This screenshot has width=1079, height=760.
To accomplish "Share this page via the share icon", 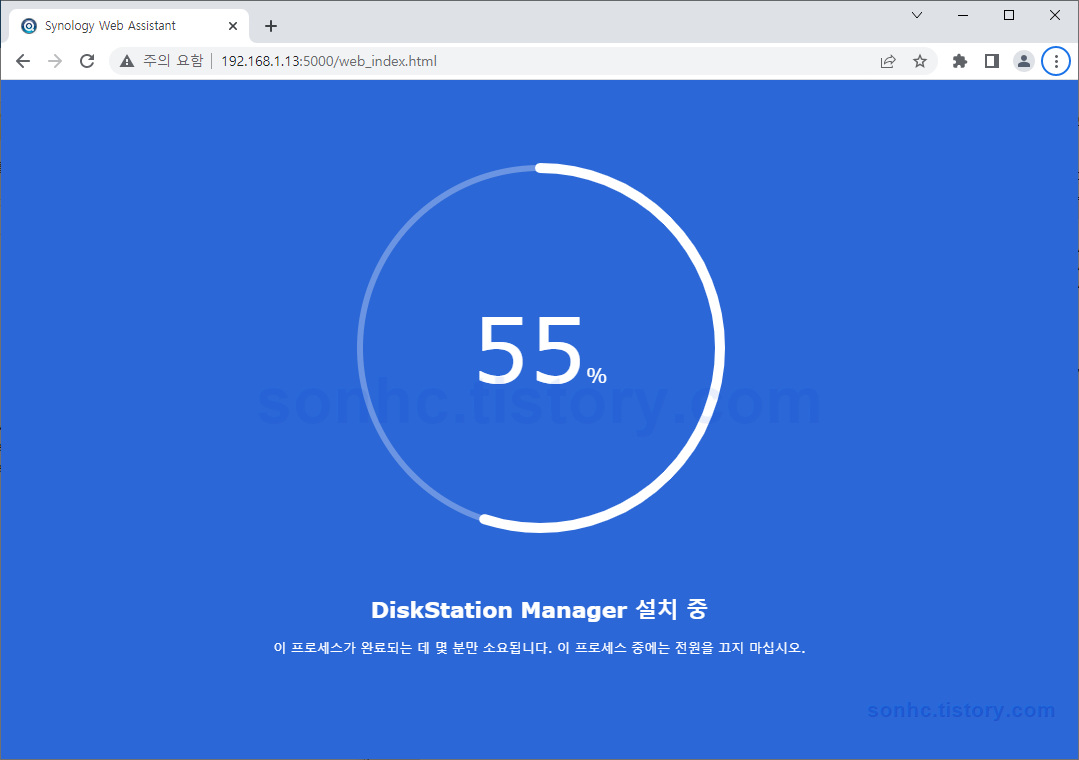I will pyautogui.click(x=888, y=61).
